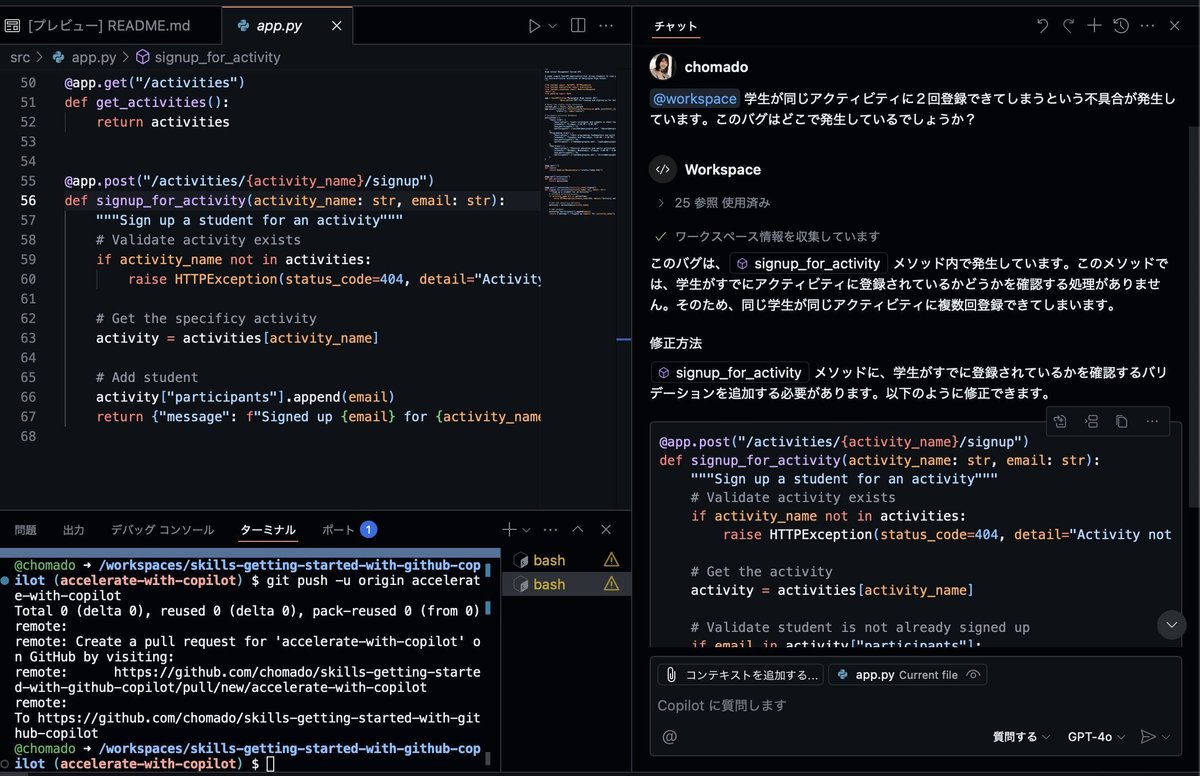Open chat panel more actions ellipsis
Image resolution: width=1200 pixels, height=776 pixels.
coord(1147,26)
